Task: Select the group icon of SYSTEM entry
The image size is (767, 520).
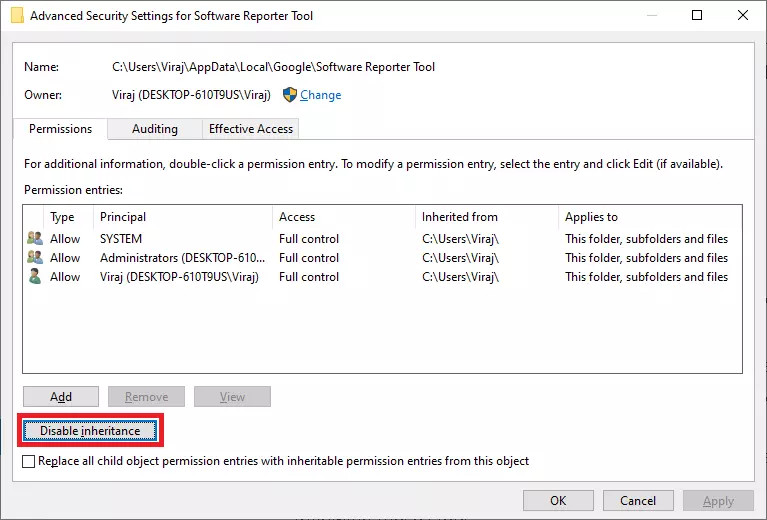Action: (35, 238)
